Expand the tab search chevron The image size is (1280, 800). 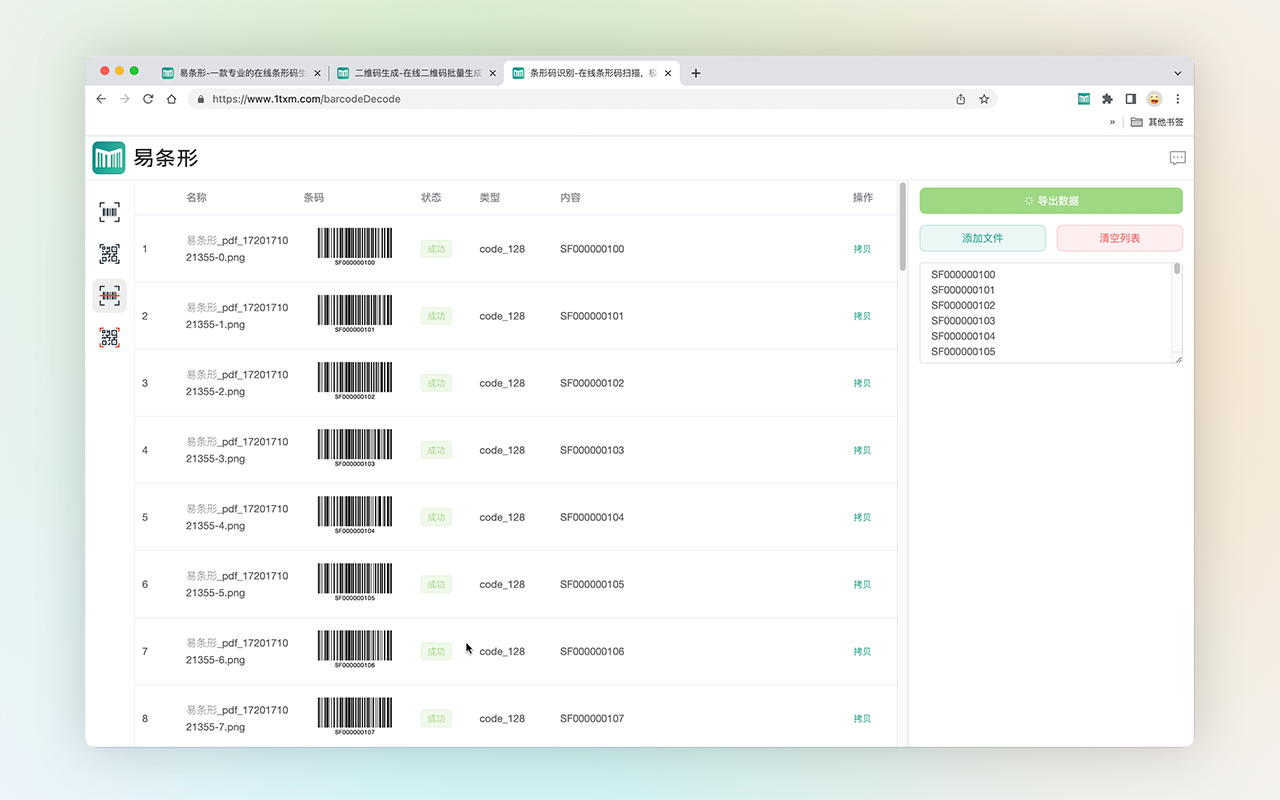point(1177,73)
